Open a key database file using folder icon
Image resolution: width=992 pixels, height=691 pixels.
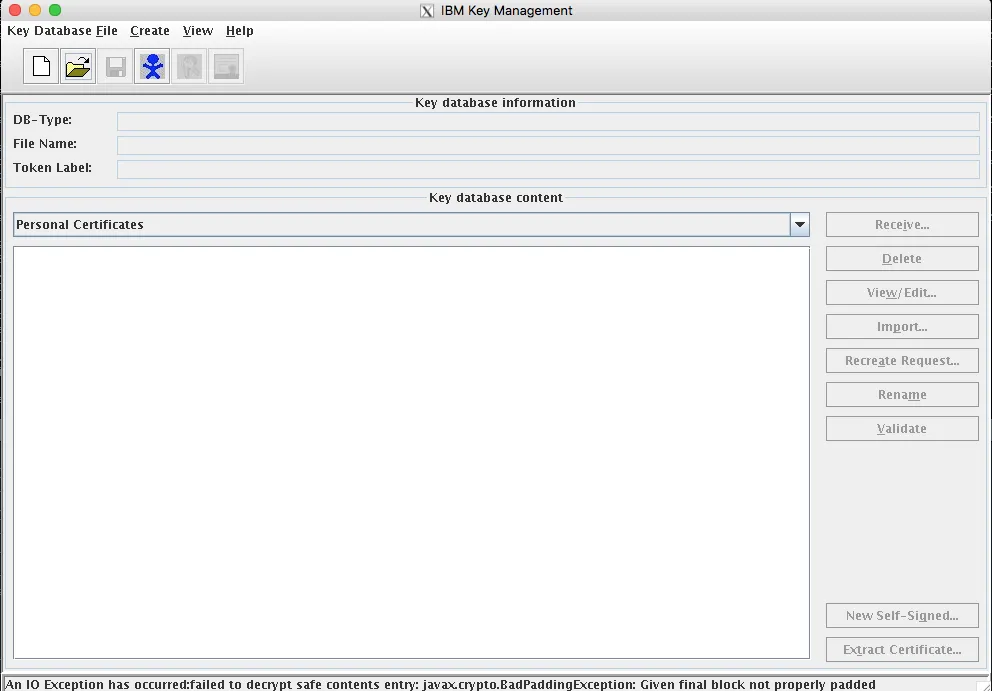point(78,66)
